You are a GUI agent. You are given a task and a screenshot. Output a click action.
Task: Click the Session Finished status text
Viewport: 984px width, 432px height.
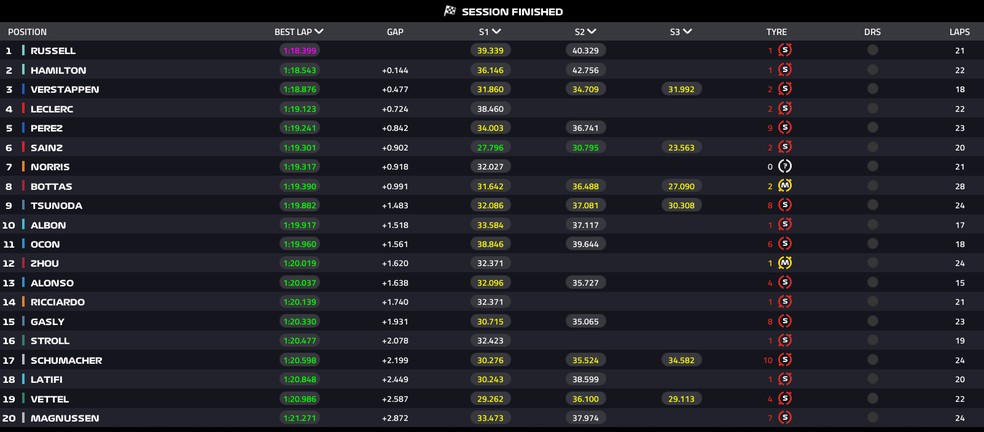point(512,11)
